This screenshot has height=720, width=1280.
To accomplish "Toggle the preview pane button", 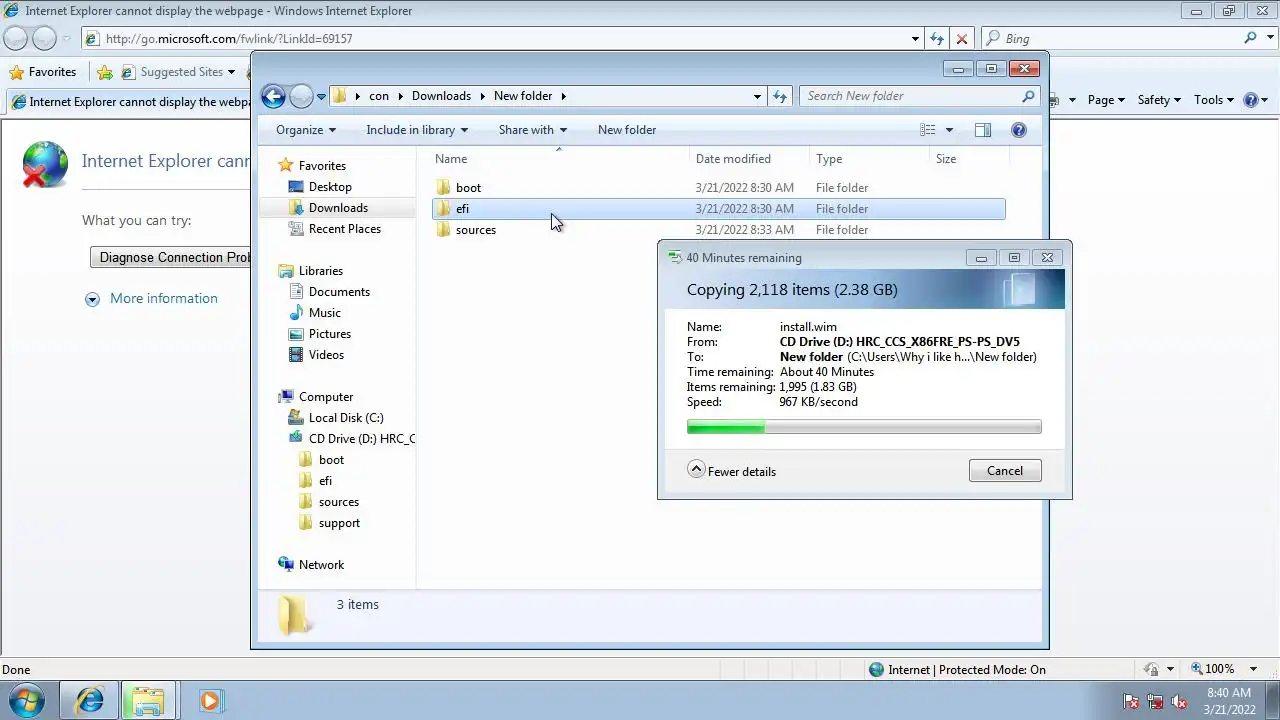I will pos(983,130).
